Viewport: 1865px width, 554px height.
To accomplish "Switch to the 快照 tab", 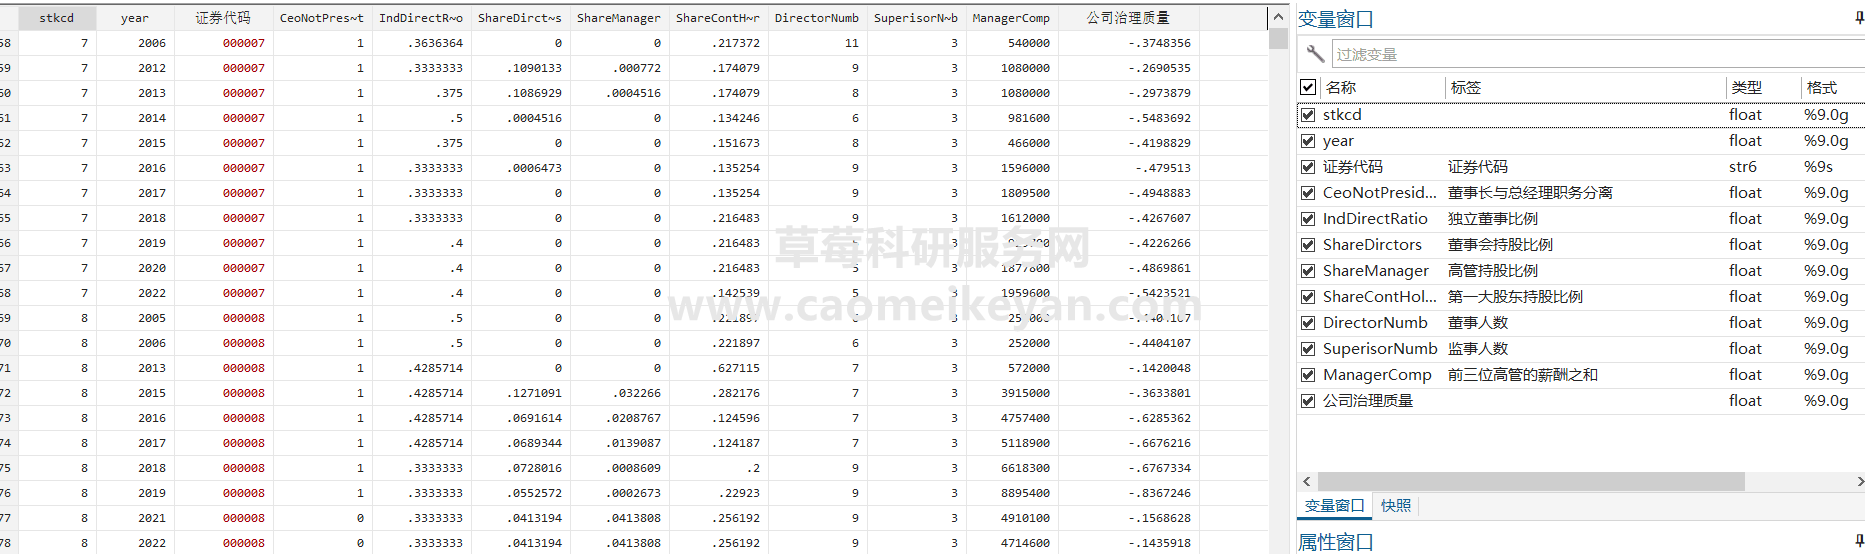I will (1396, 506).
